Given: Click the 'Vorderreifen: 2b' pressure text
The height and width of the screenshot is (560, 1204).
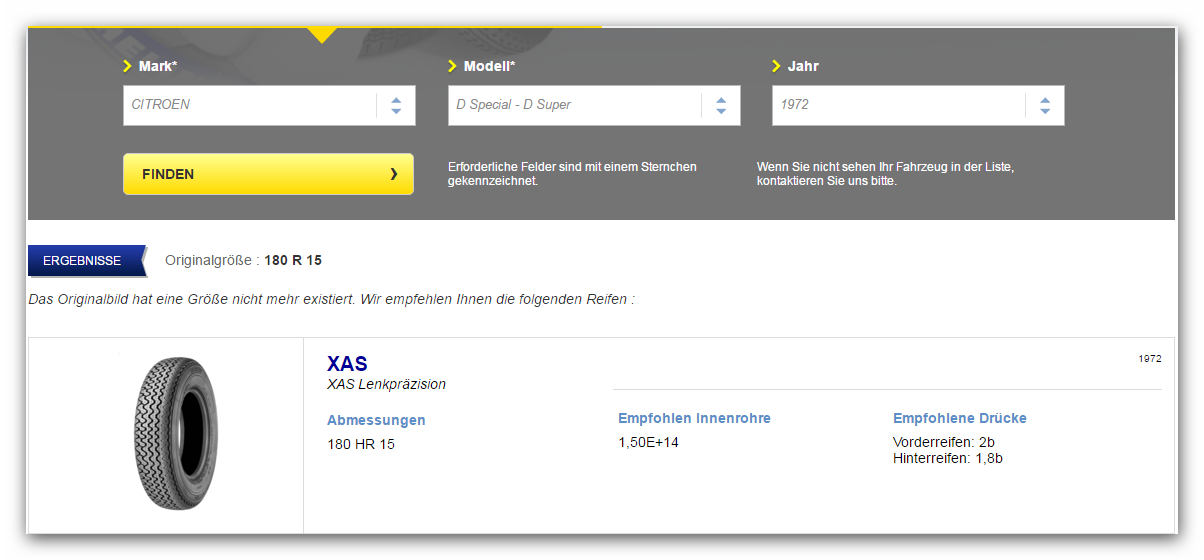Looking at the screenshot, I should pos(944,442).
